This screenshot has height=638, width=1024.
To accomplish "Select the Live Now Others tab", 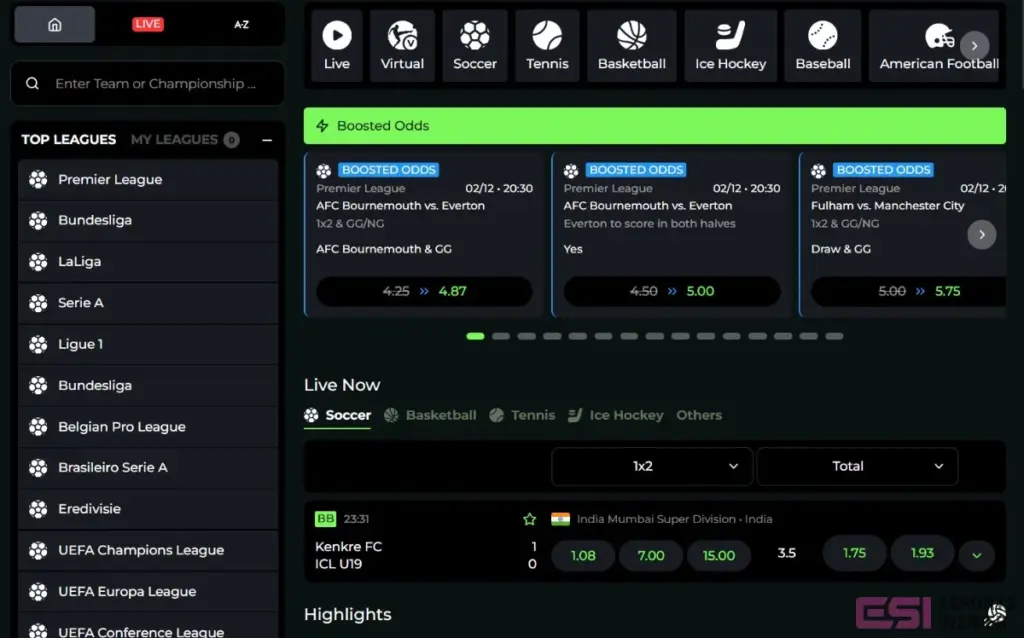I will tap(699, 415).
